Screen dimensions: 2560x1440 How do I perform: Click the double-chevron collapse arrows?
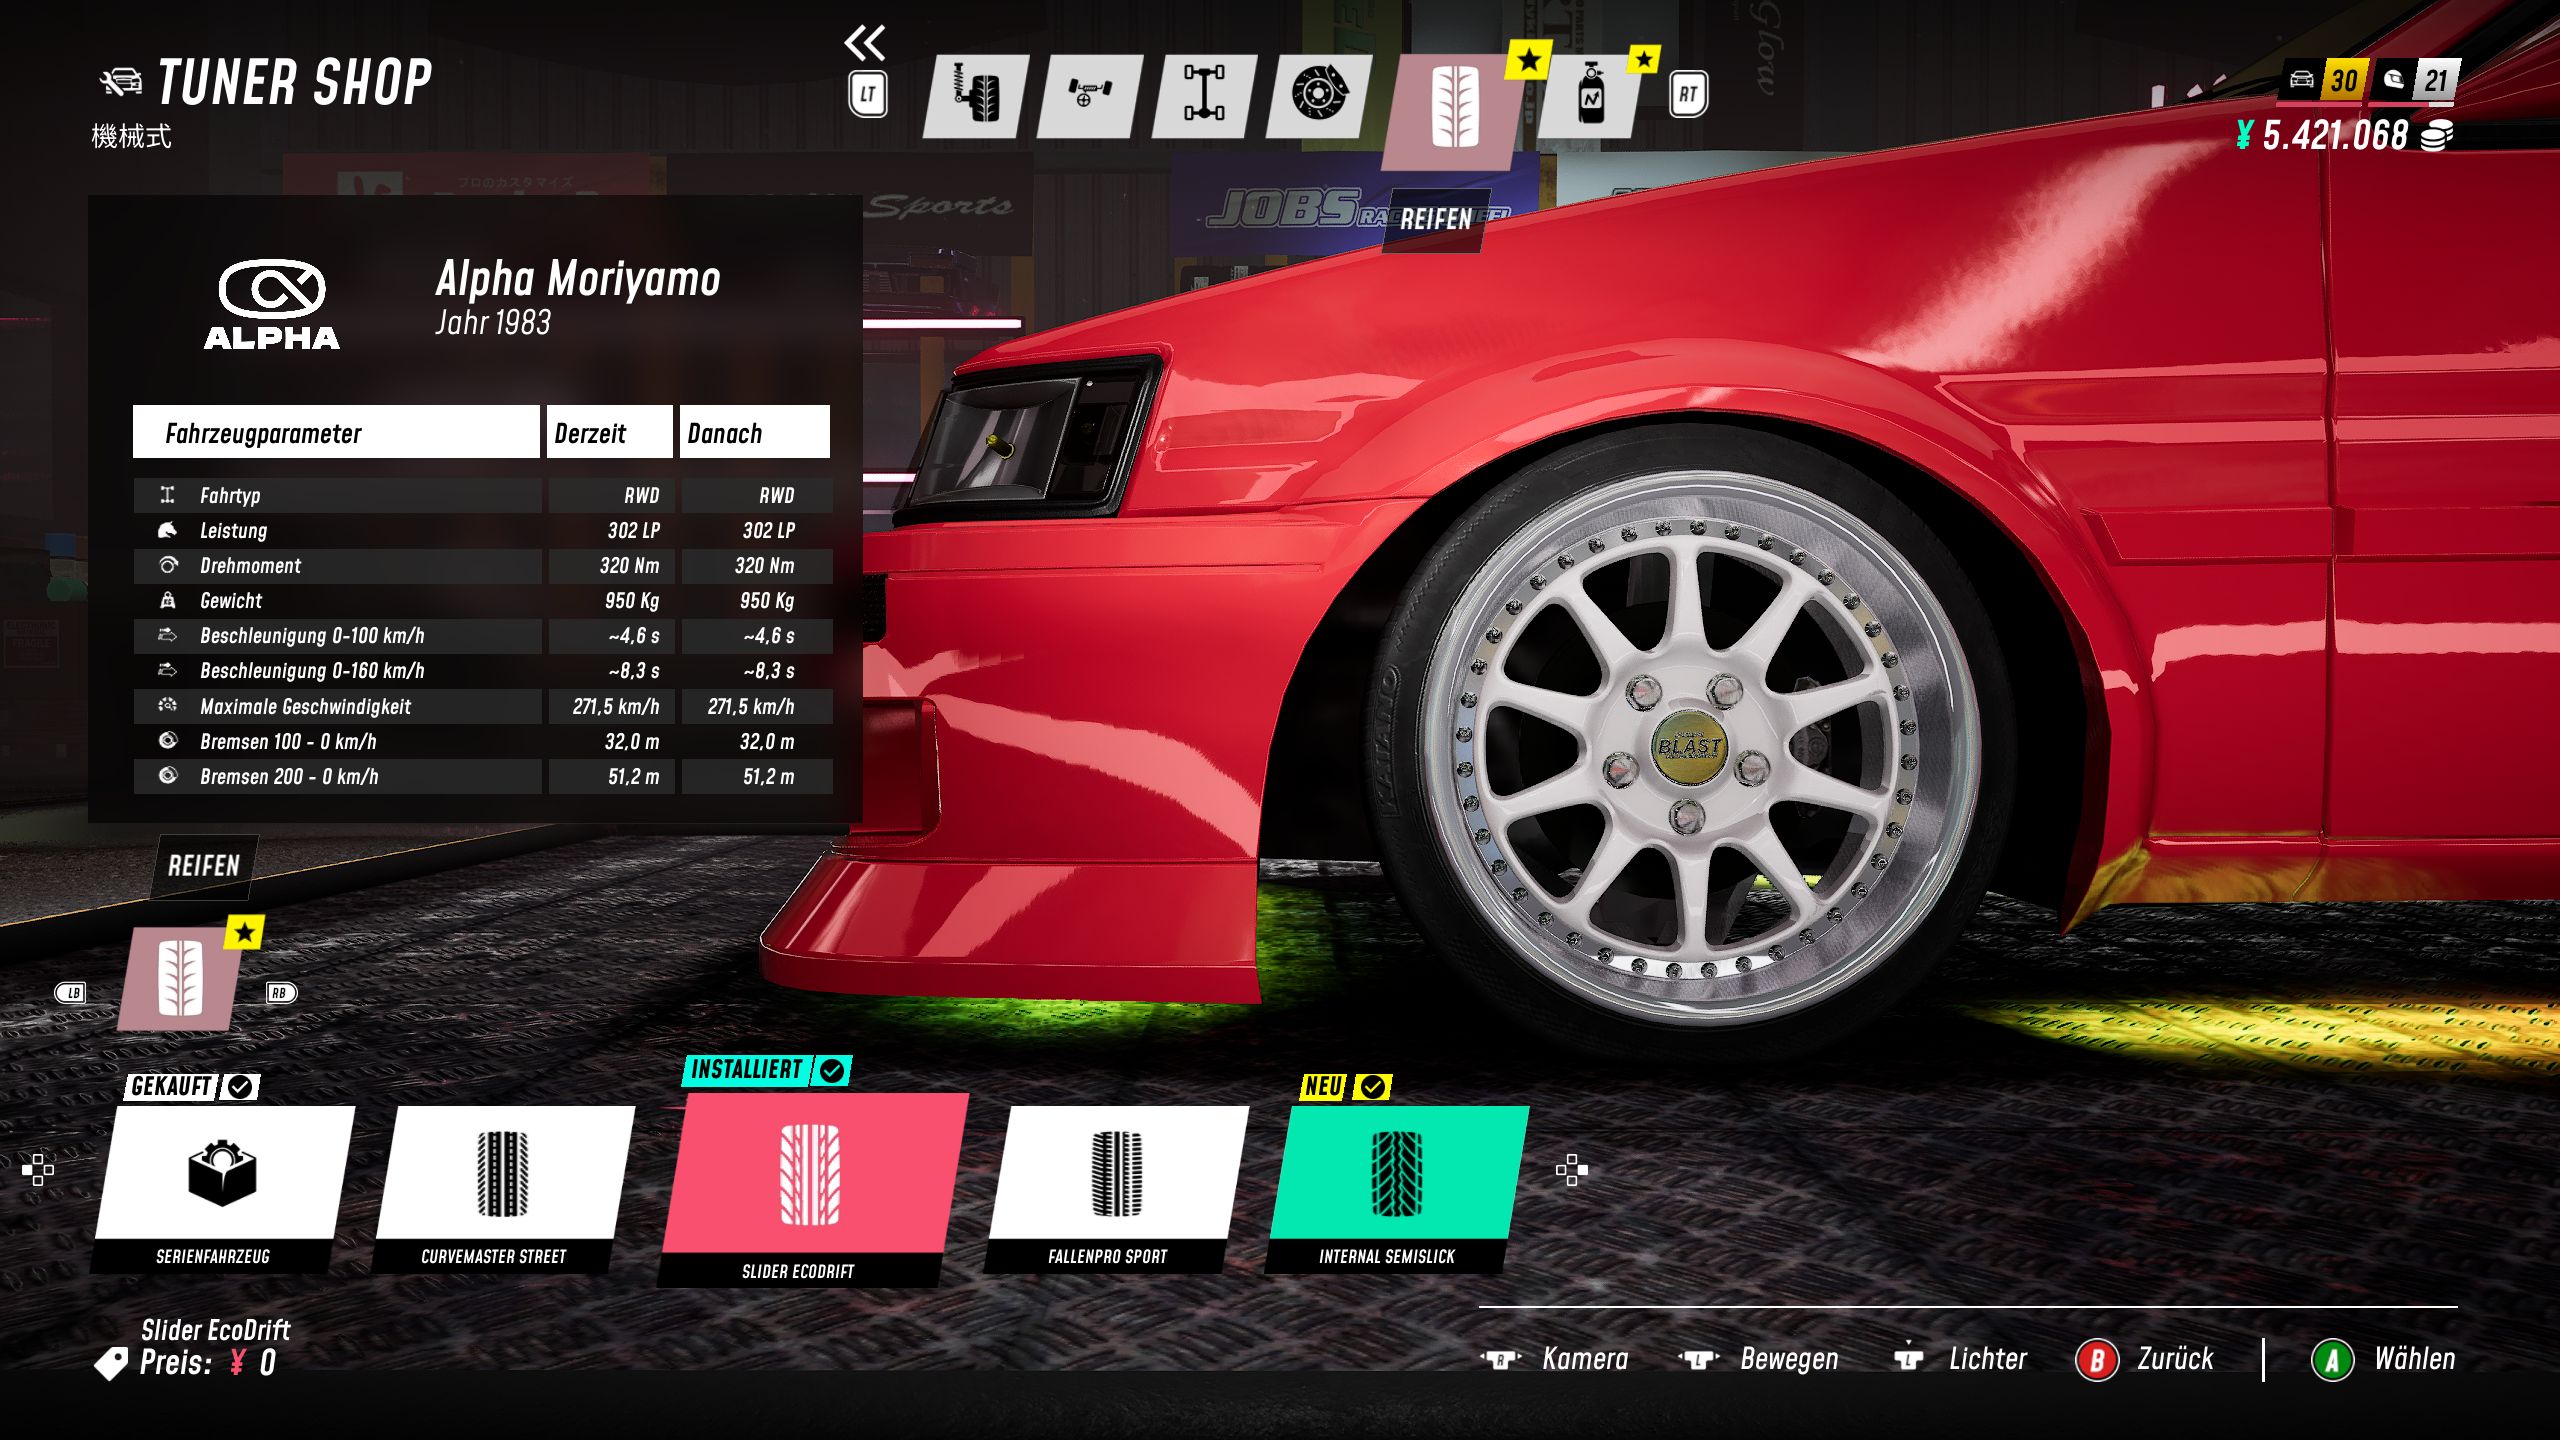click(865, 43)
